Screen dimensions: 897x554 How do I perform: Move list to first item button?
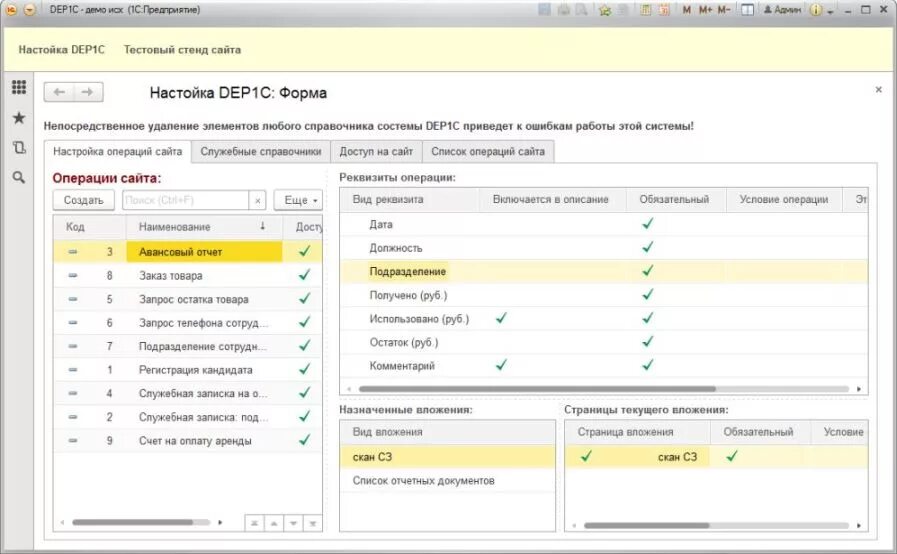[x=255, y=523]
